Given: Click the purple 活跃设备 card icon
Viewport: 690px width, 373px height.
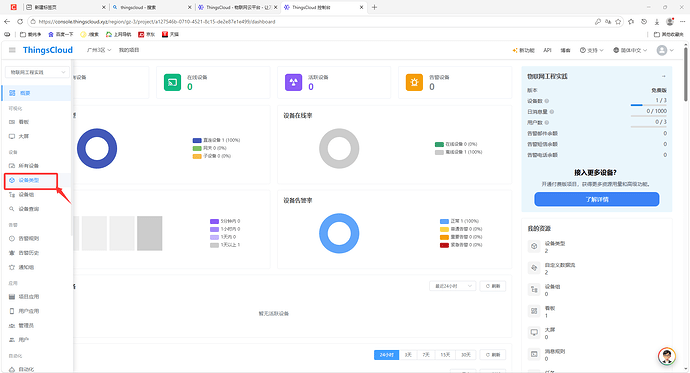Looking at the screenshot, I should click(294, 82).
